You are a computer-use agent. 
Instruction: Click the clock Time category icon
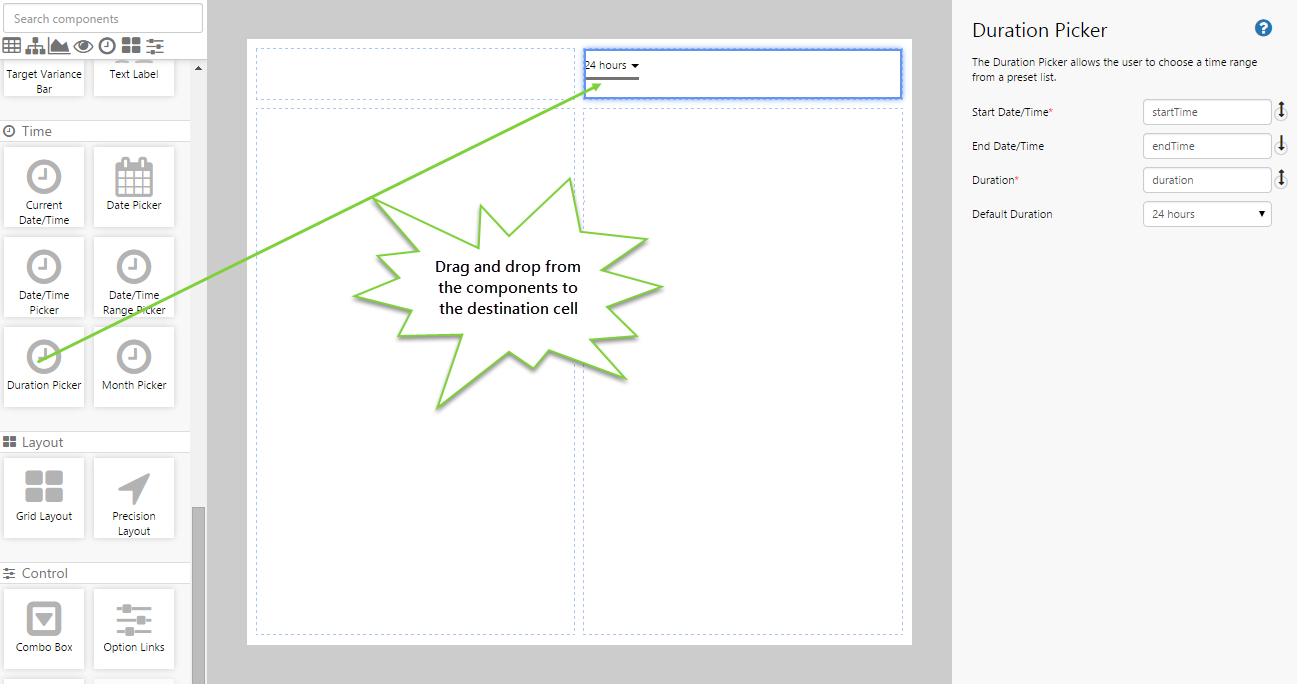tap(107, 45)
